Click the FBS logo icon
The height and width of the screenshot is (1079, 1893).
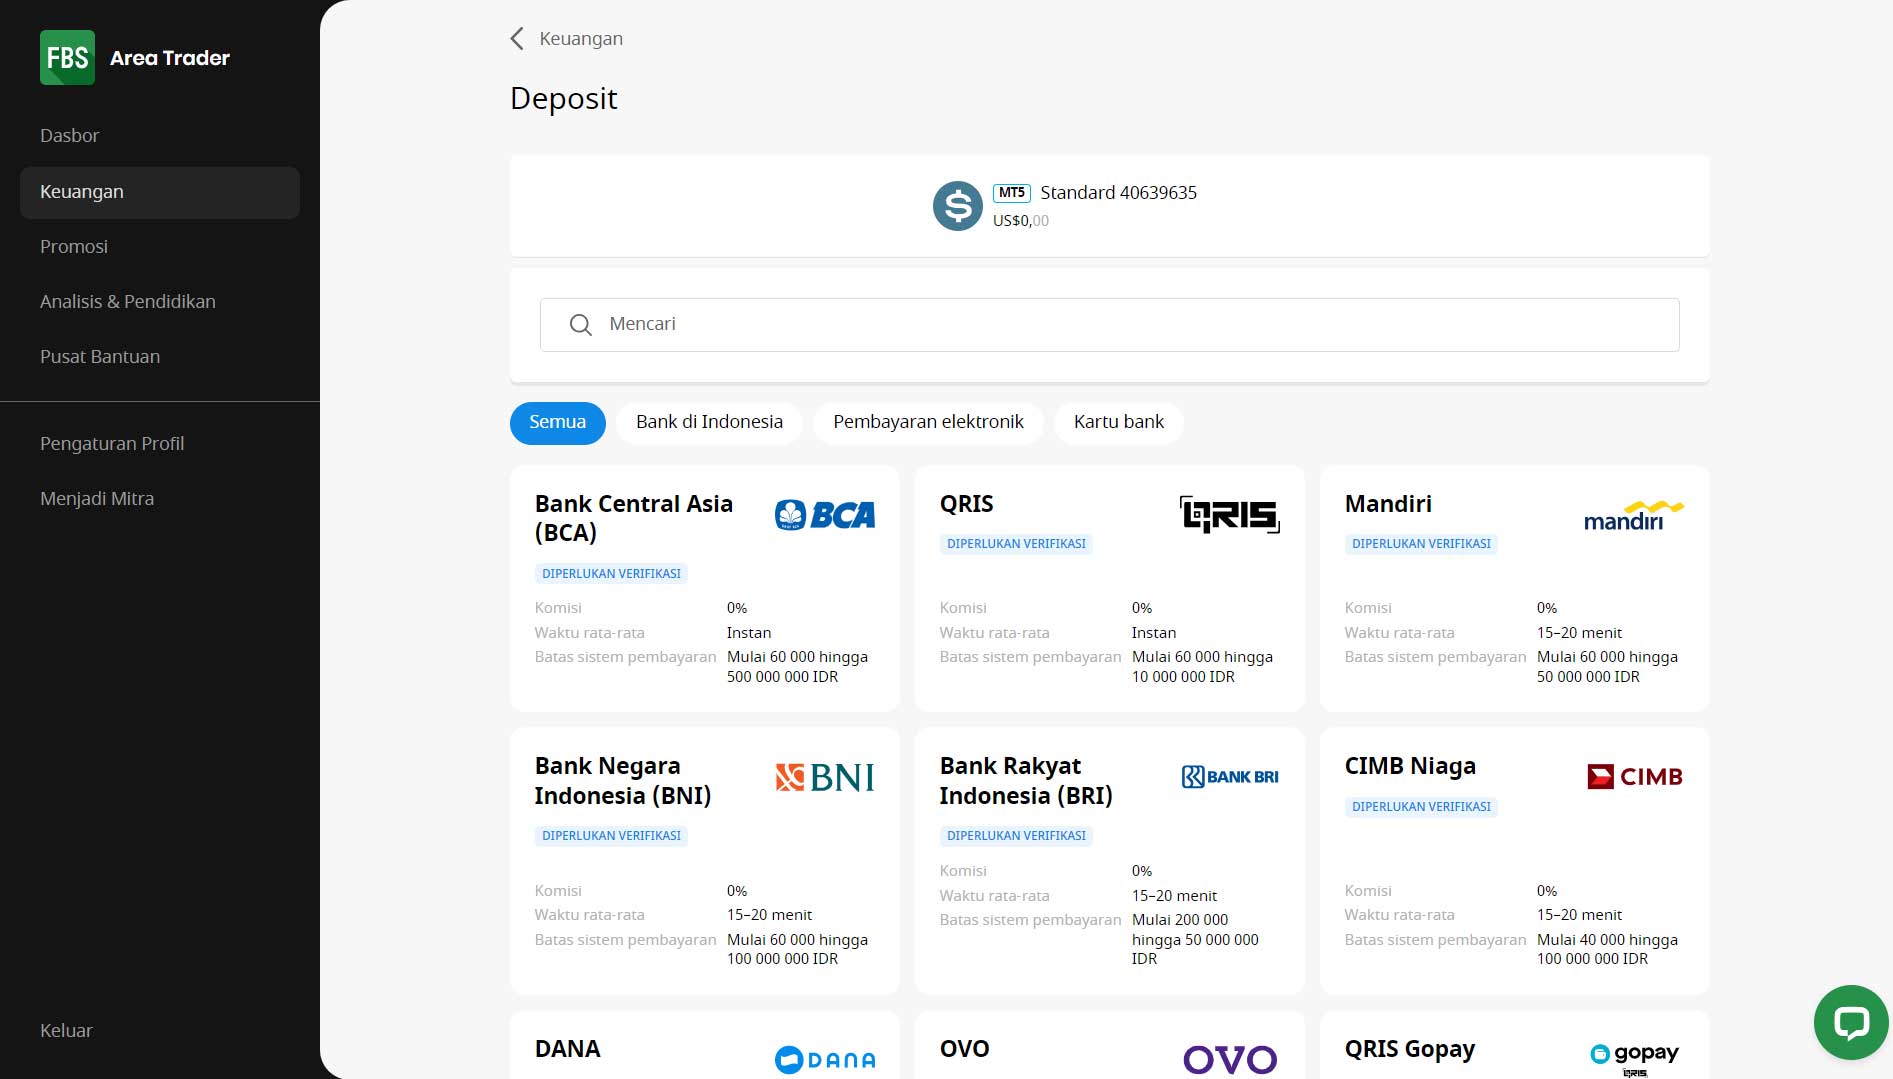[x=67, y=57]
